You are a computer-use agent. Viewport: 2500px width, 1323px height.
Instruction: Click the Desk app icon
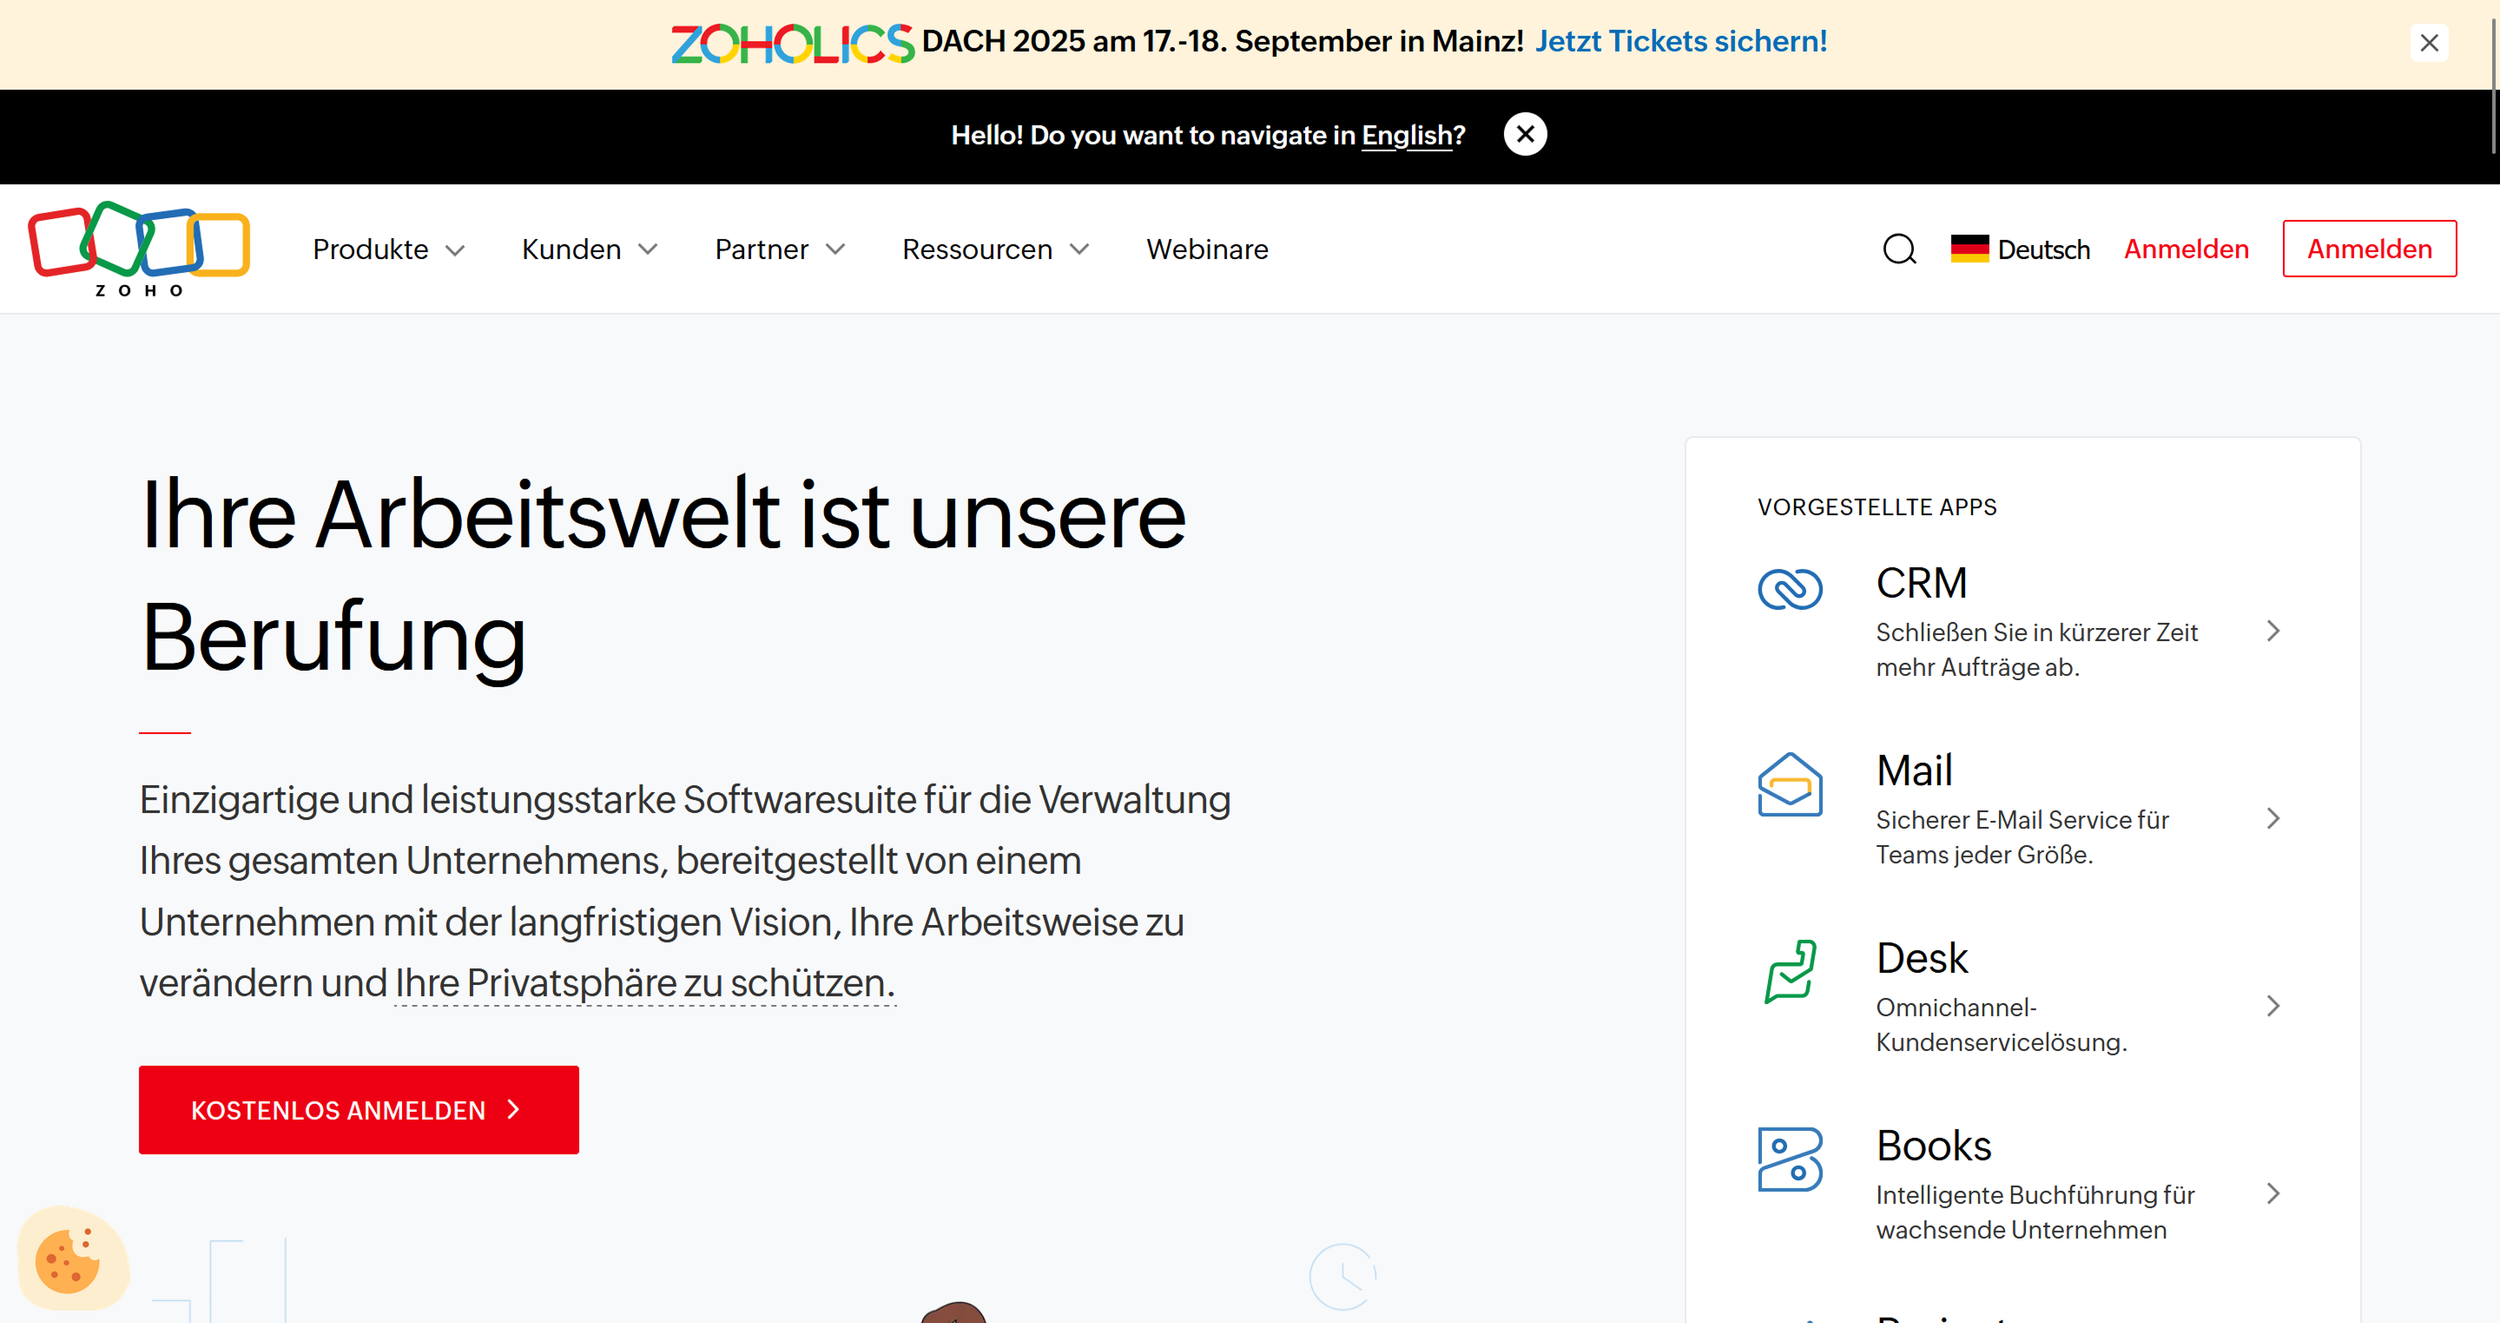click(x=1790, y=971)
